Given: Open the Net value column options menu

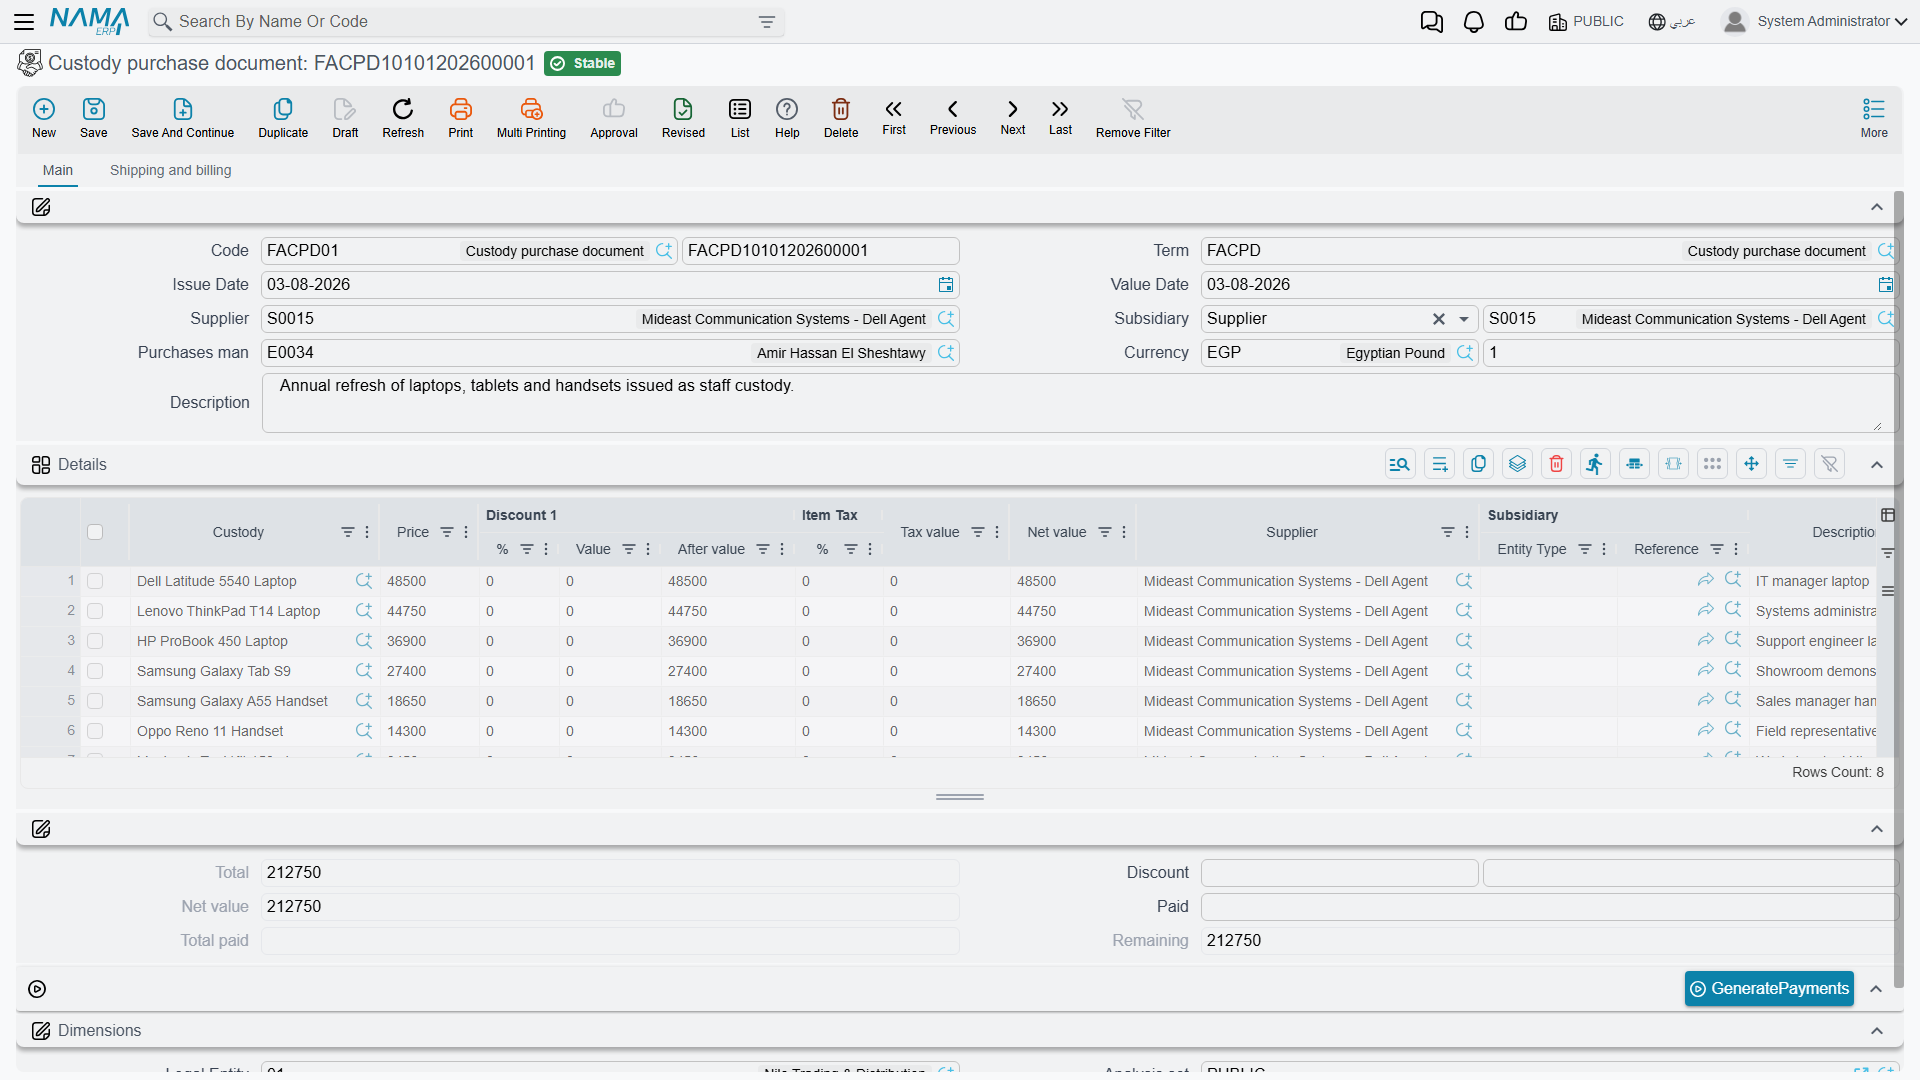Looking at the screenshot, I should pyautogui.click(x=1124, y=532).
